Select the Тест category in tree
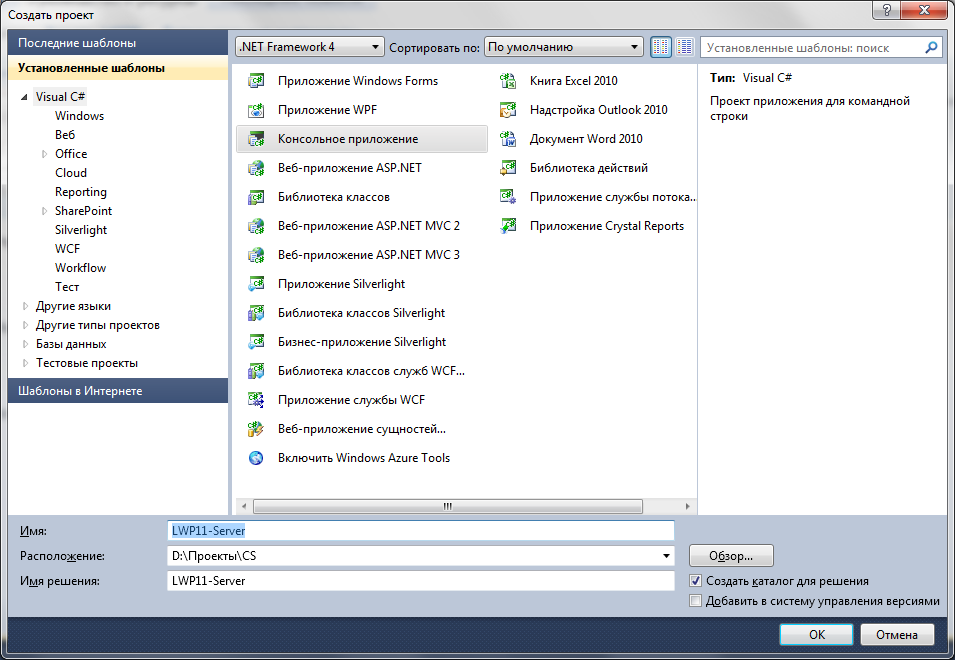Viewport: 955px width, 660px height. [67, 287]
